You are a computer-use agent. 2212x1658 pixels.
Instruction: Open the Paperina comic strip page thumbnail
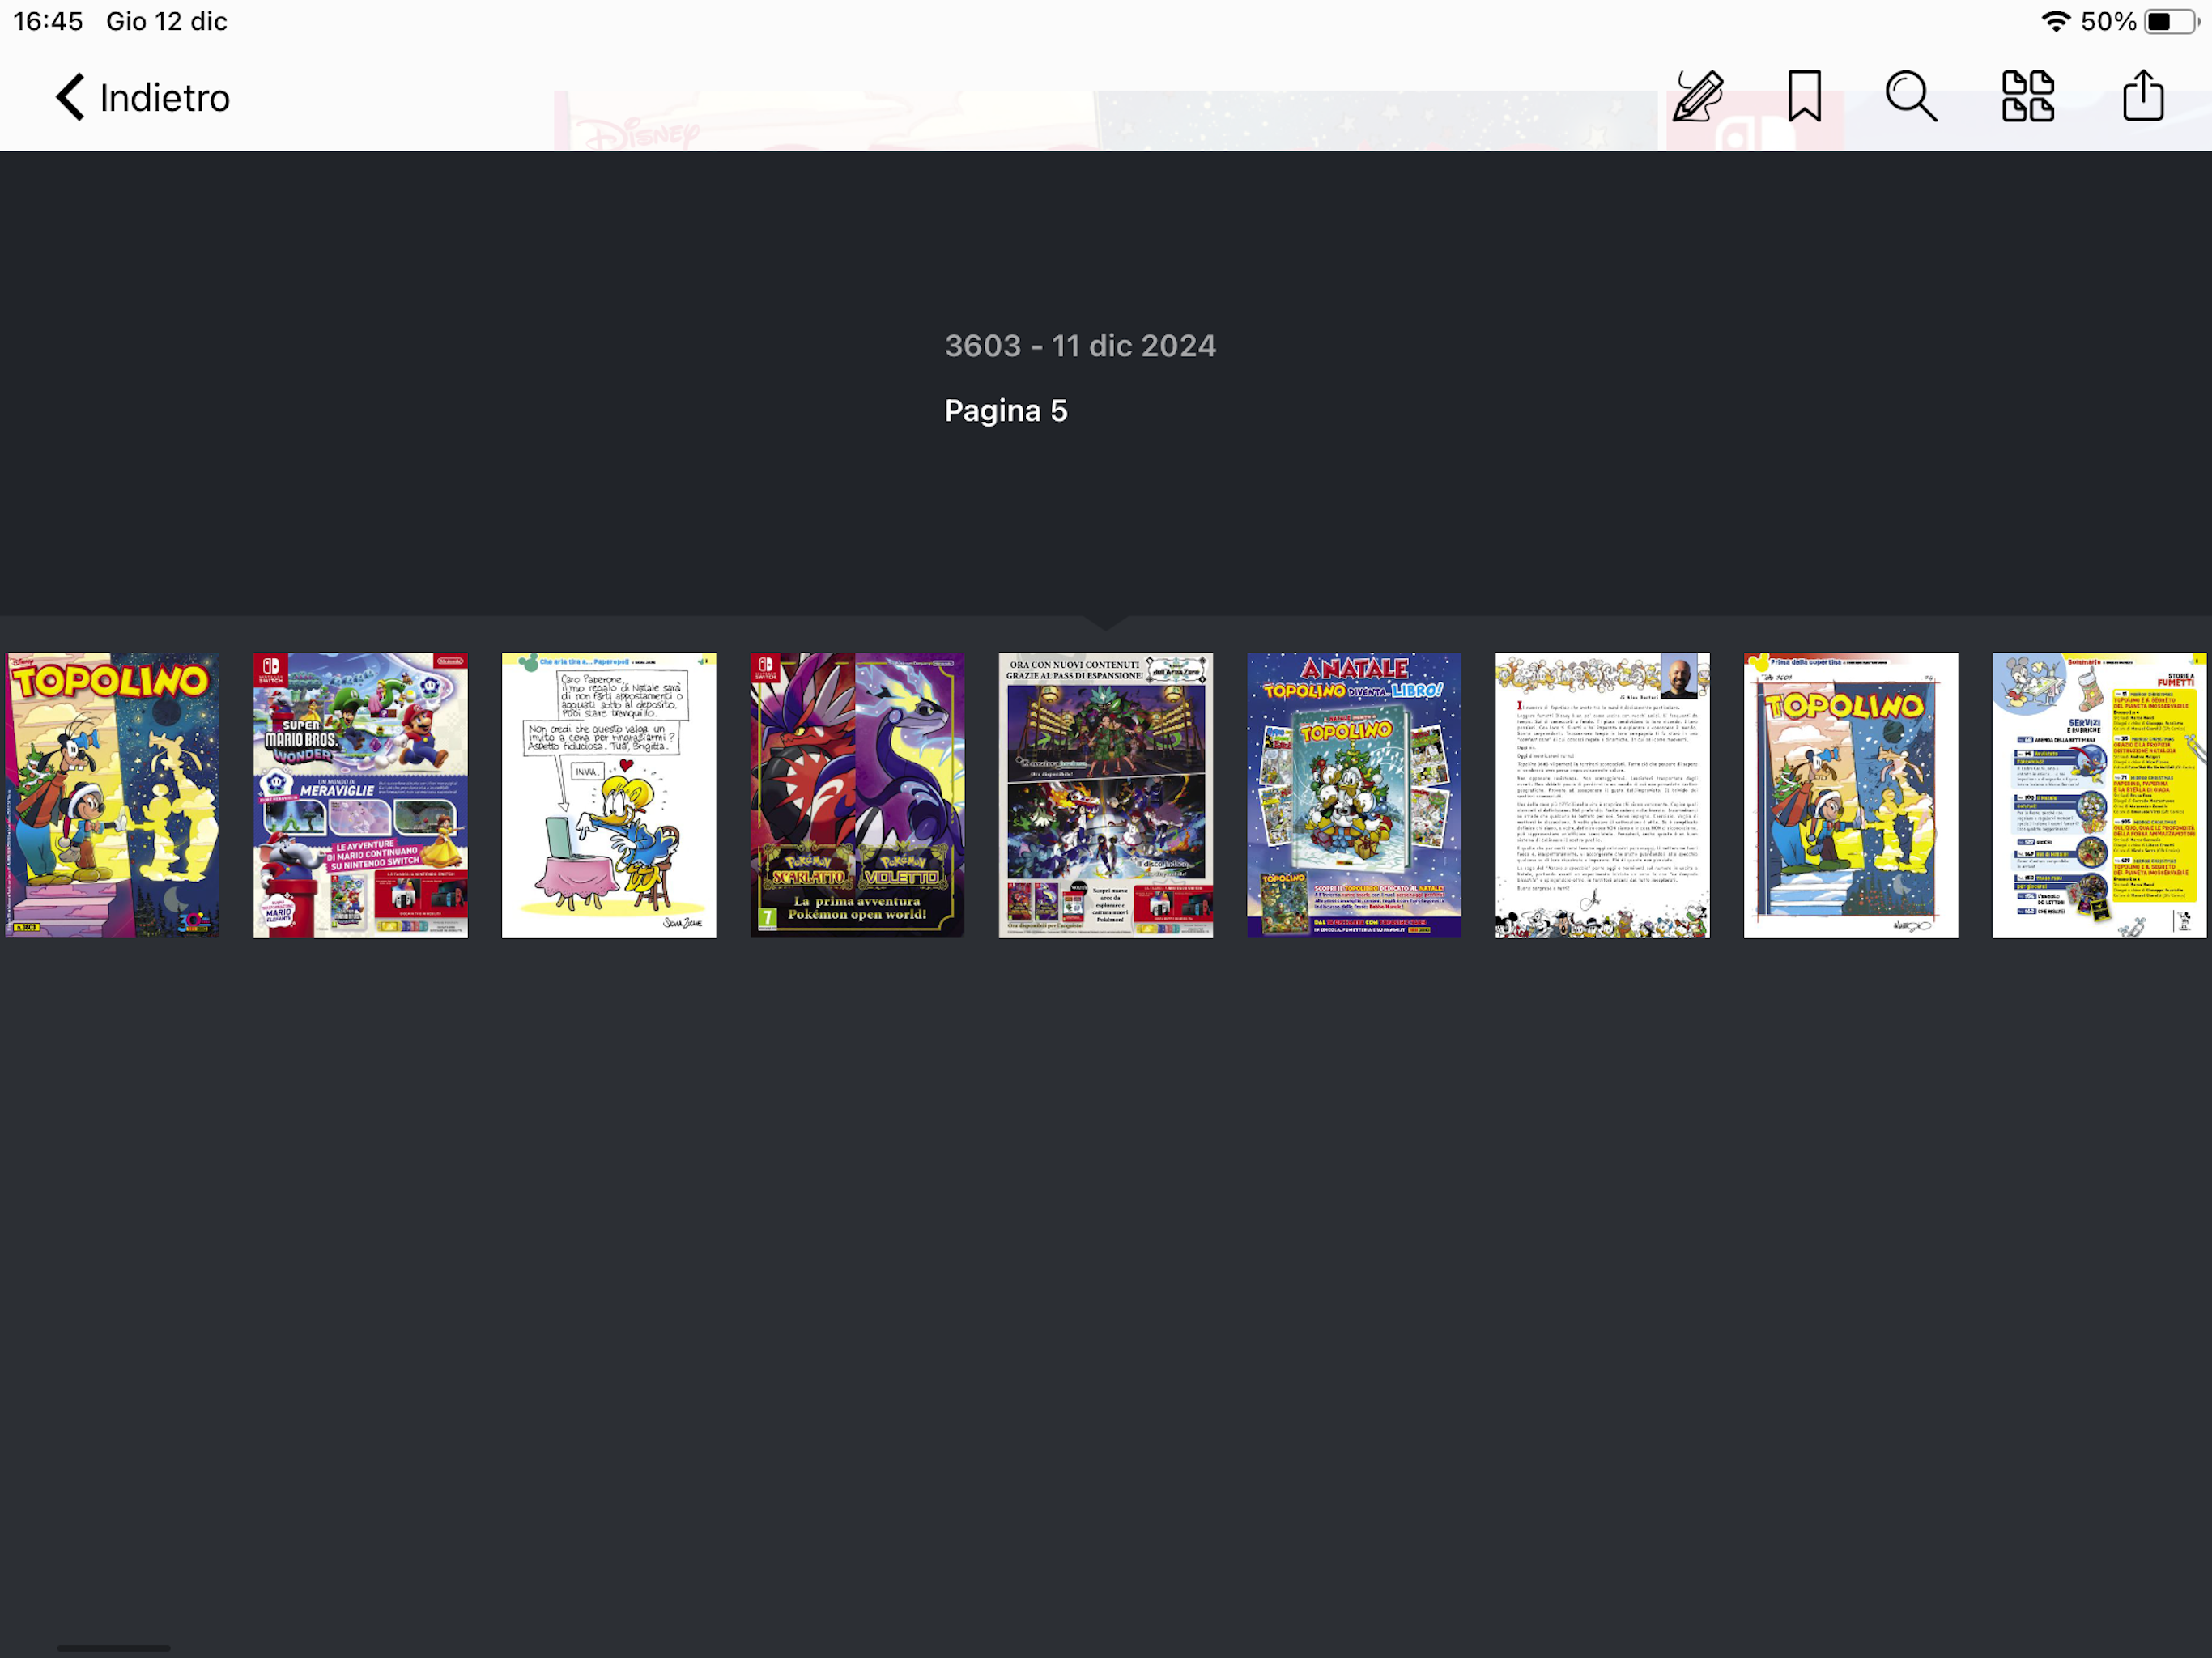click(x=609, y=795)
